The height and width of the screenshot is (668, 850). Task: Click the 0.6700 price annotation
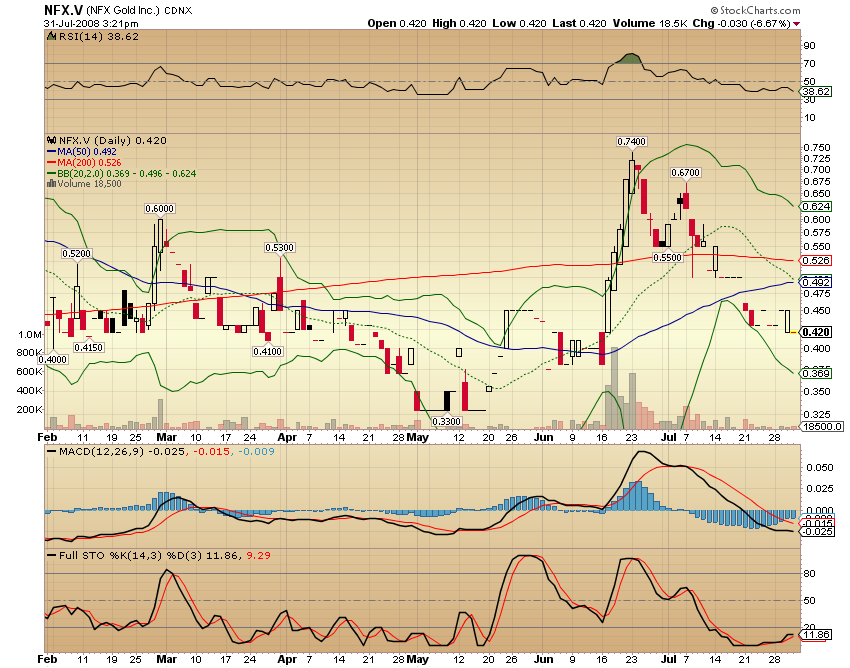pos(685,173)
